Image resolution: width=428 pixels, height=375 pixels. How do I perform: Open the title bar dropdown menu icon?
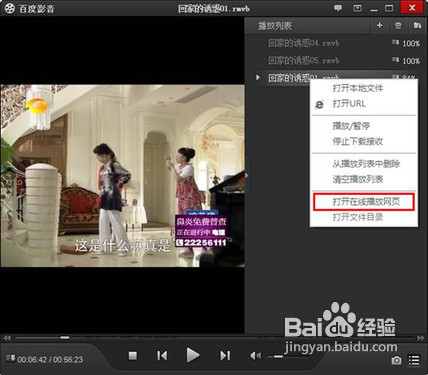[x=357, y=8]
